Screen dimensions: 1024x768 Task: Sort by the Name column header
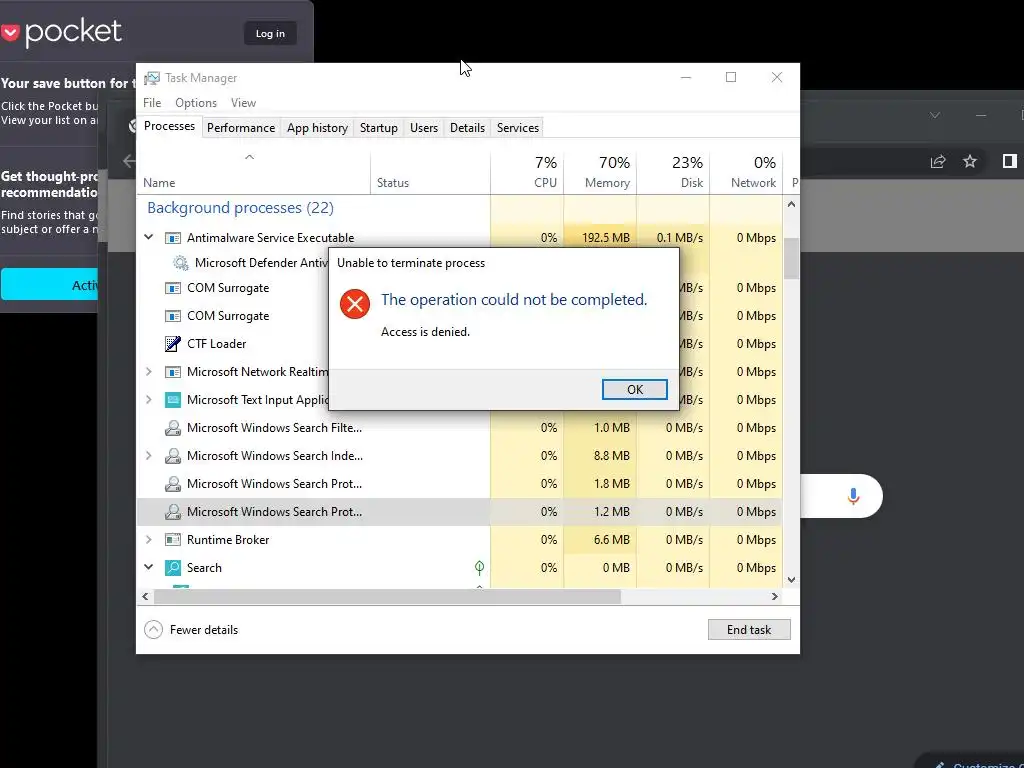(x=253, y=172)
